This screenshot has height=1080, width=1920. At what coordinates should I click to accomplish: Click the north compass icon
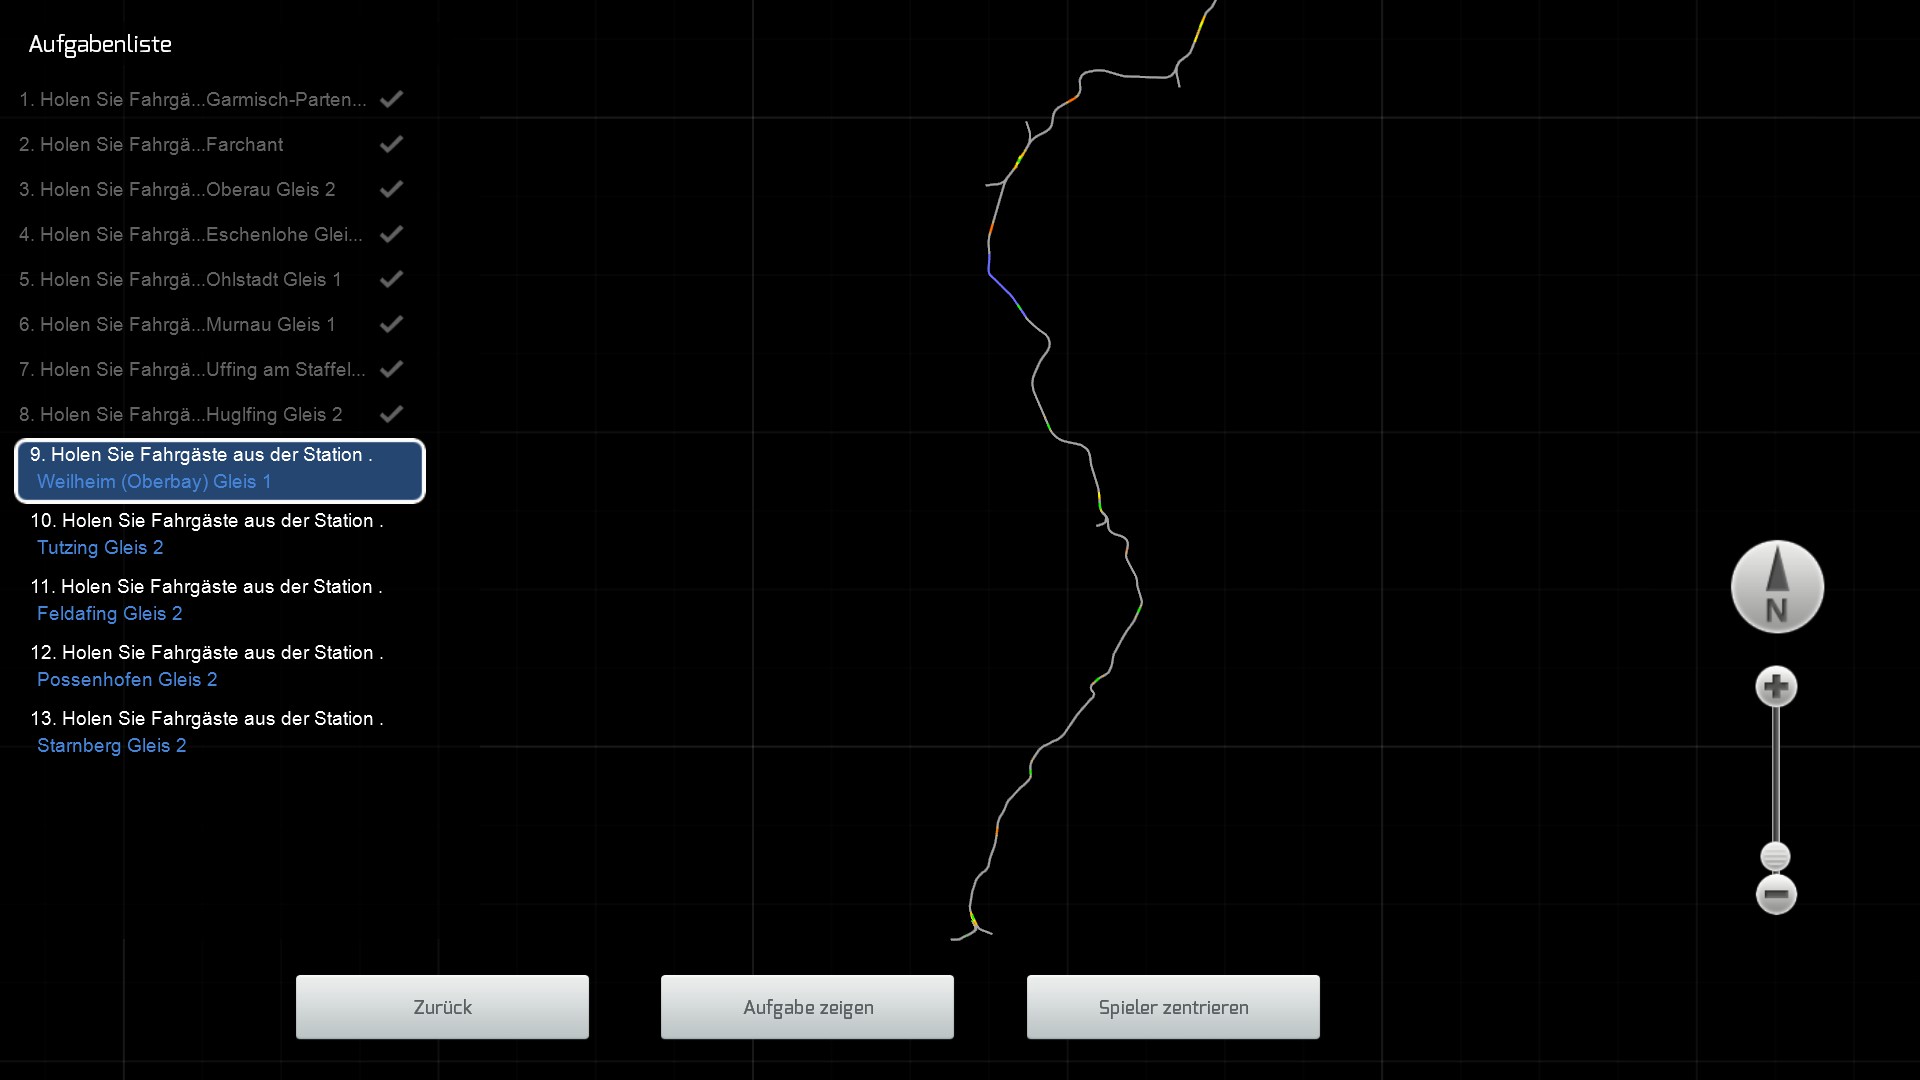tap(1777, 587)
